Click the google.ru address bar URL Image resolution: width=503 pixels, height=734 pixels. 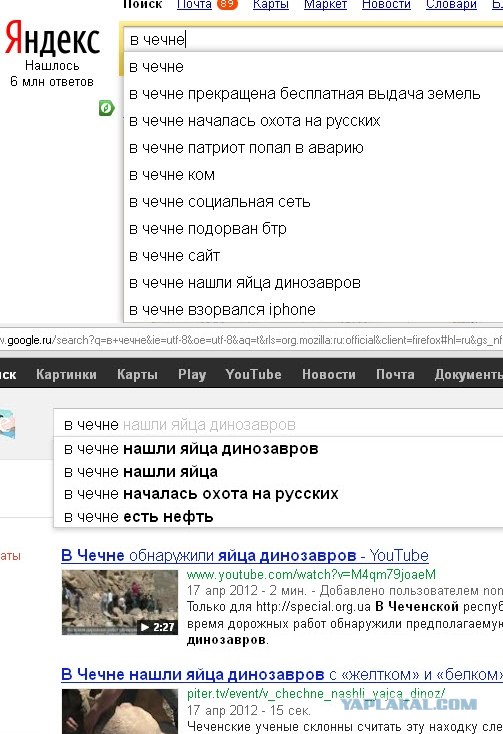251,340
